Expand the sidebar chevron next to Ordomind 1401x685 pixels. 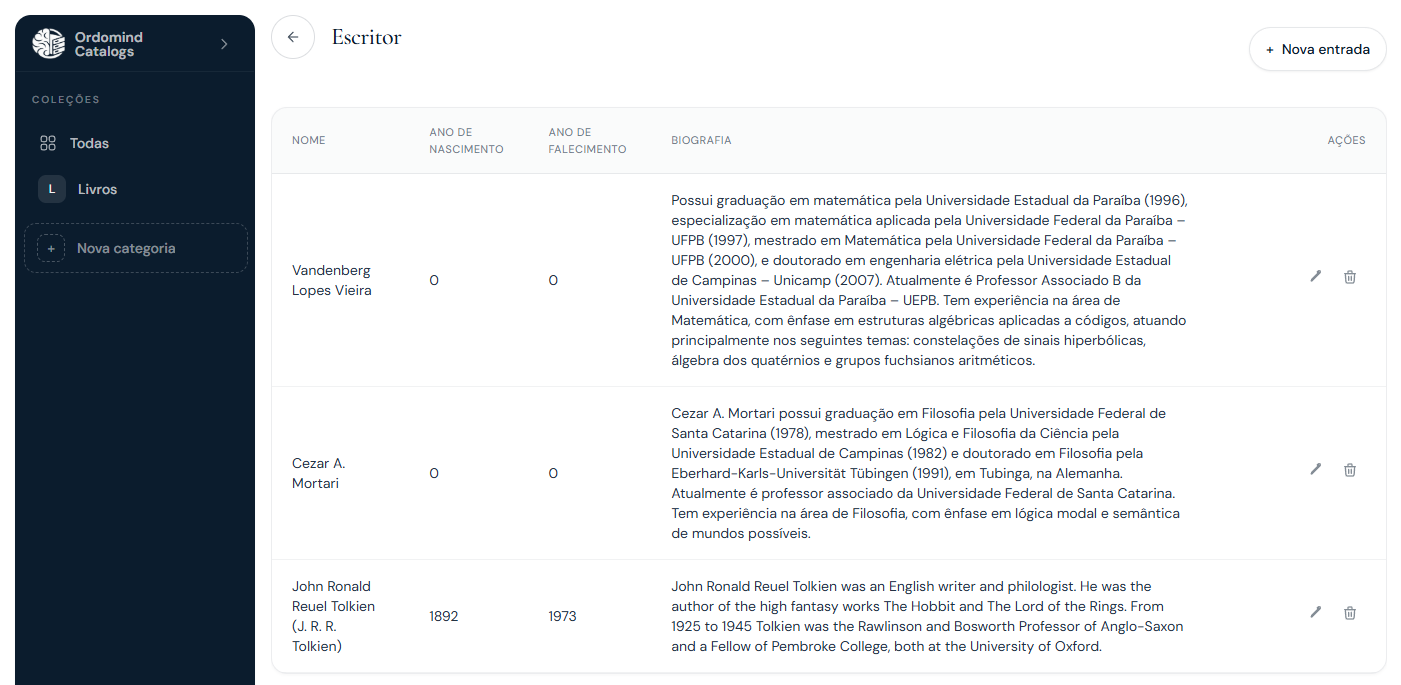224,44
